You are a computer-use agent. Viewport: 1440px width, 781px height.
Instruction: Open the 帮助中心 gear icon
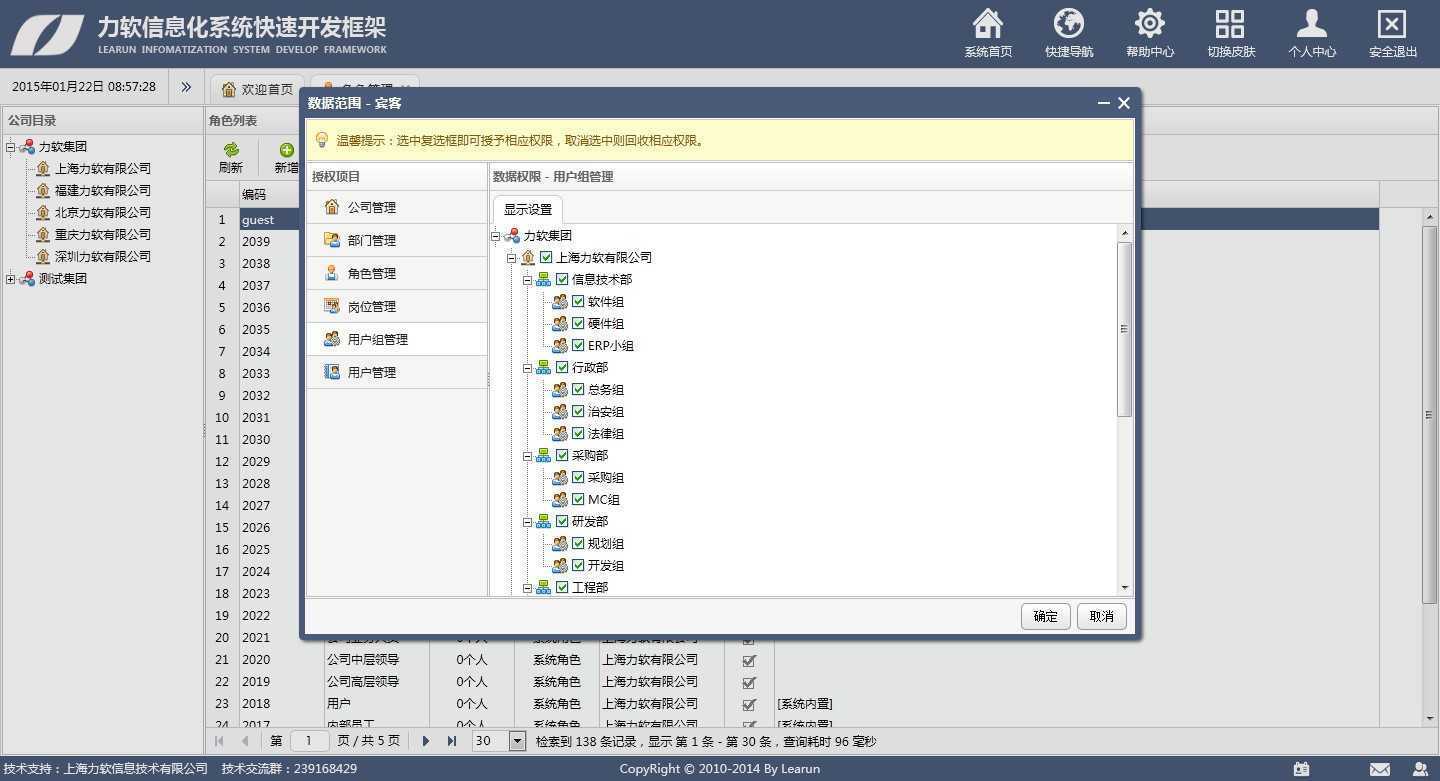click(1150, 24)
